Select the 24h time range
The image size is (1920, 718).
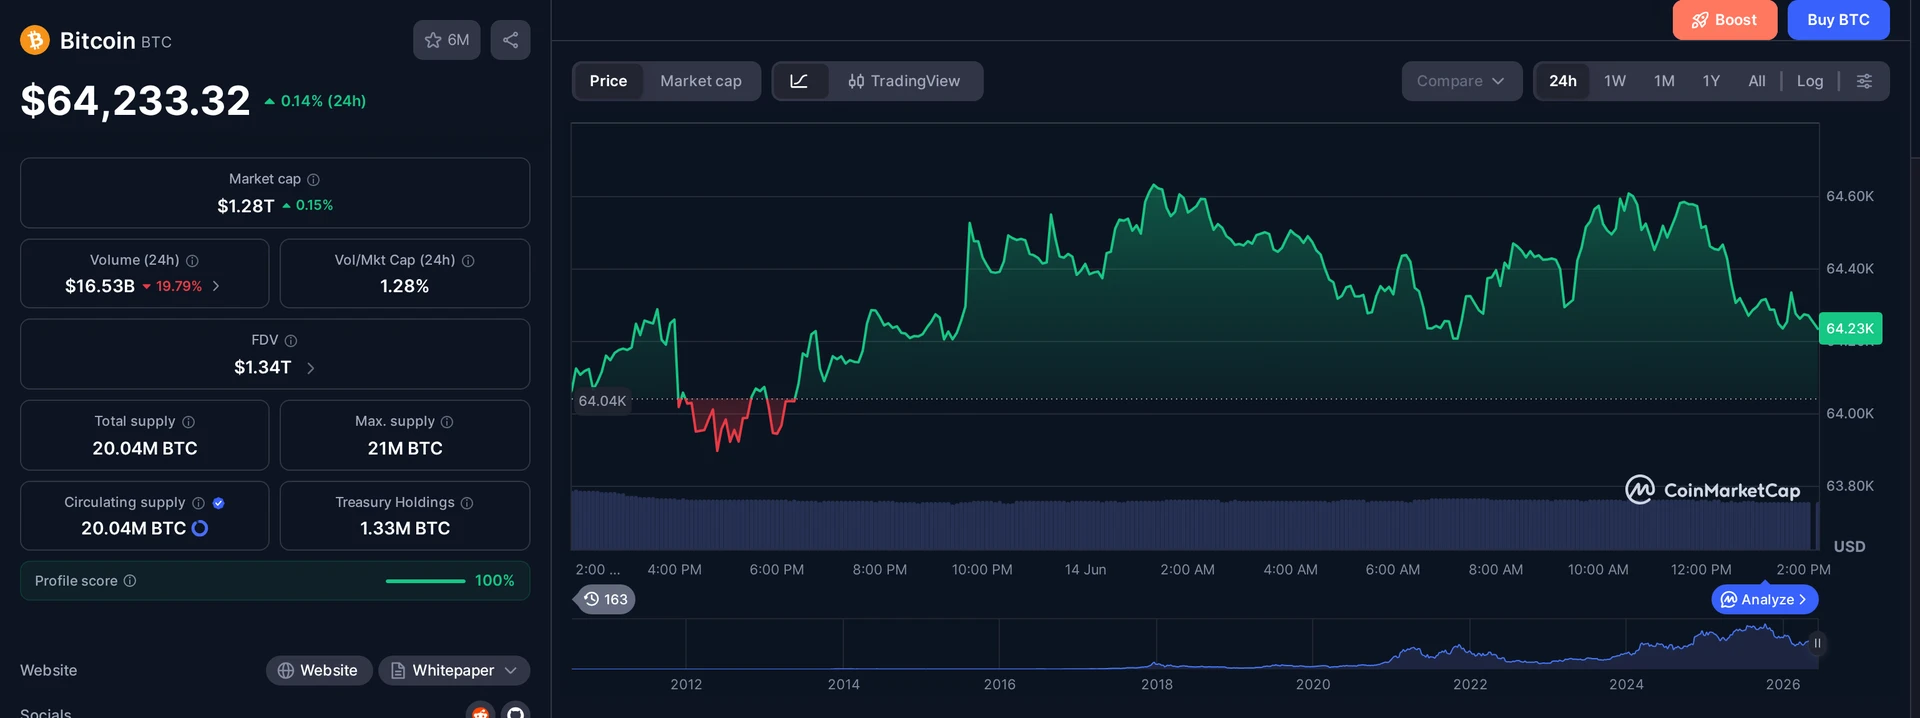1563,81
